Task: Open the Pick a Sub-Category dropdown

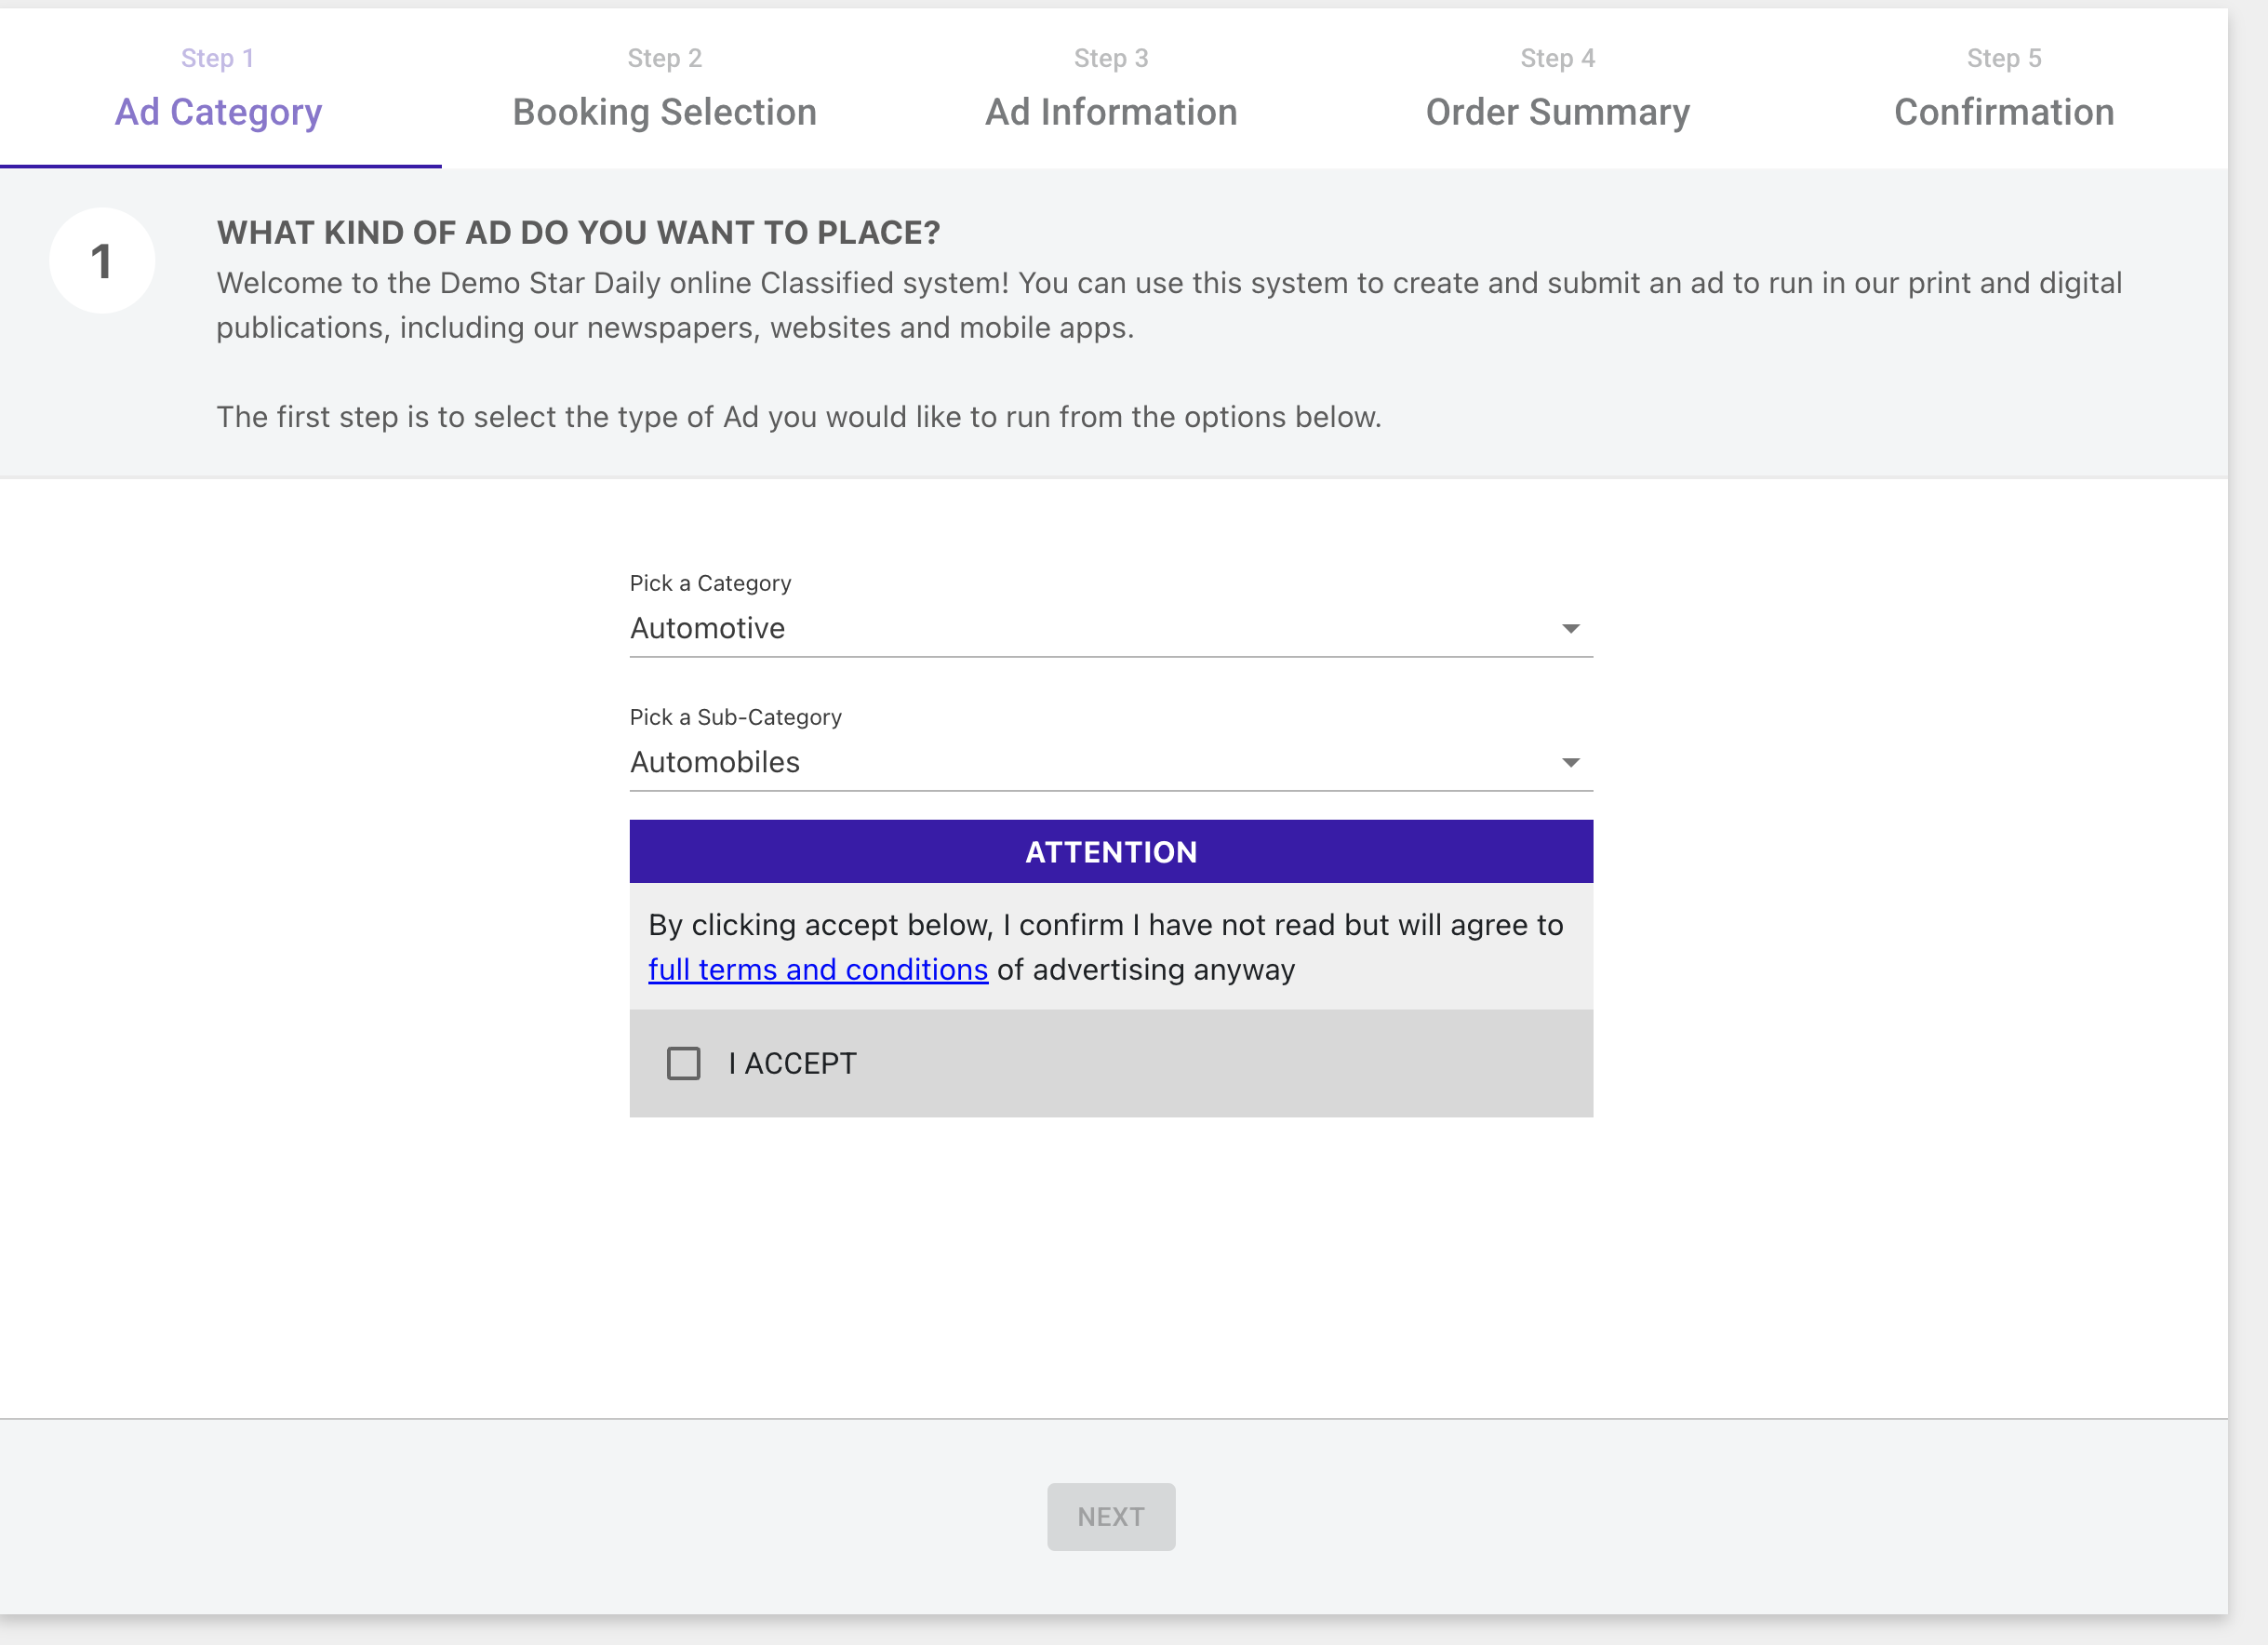Action: (1110, 763)
